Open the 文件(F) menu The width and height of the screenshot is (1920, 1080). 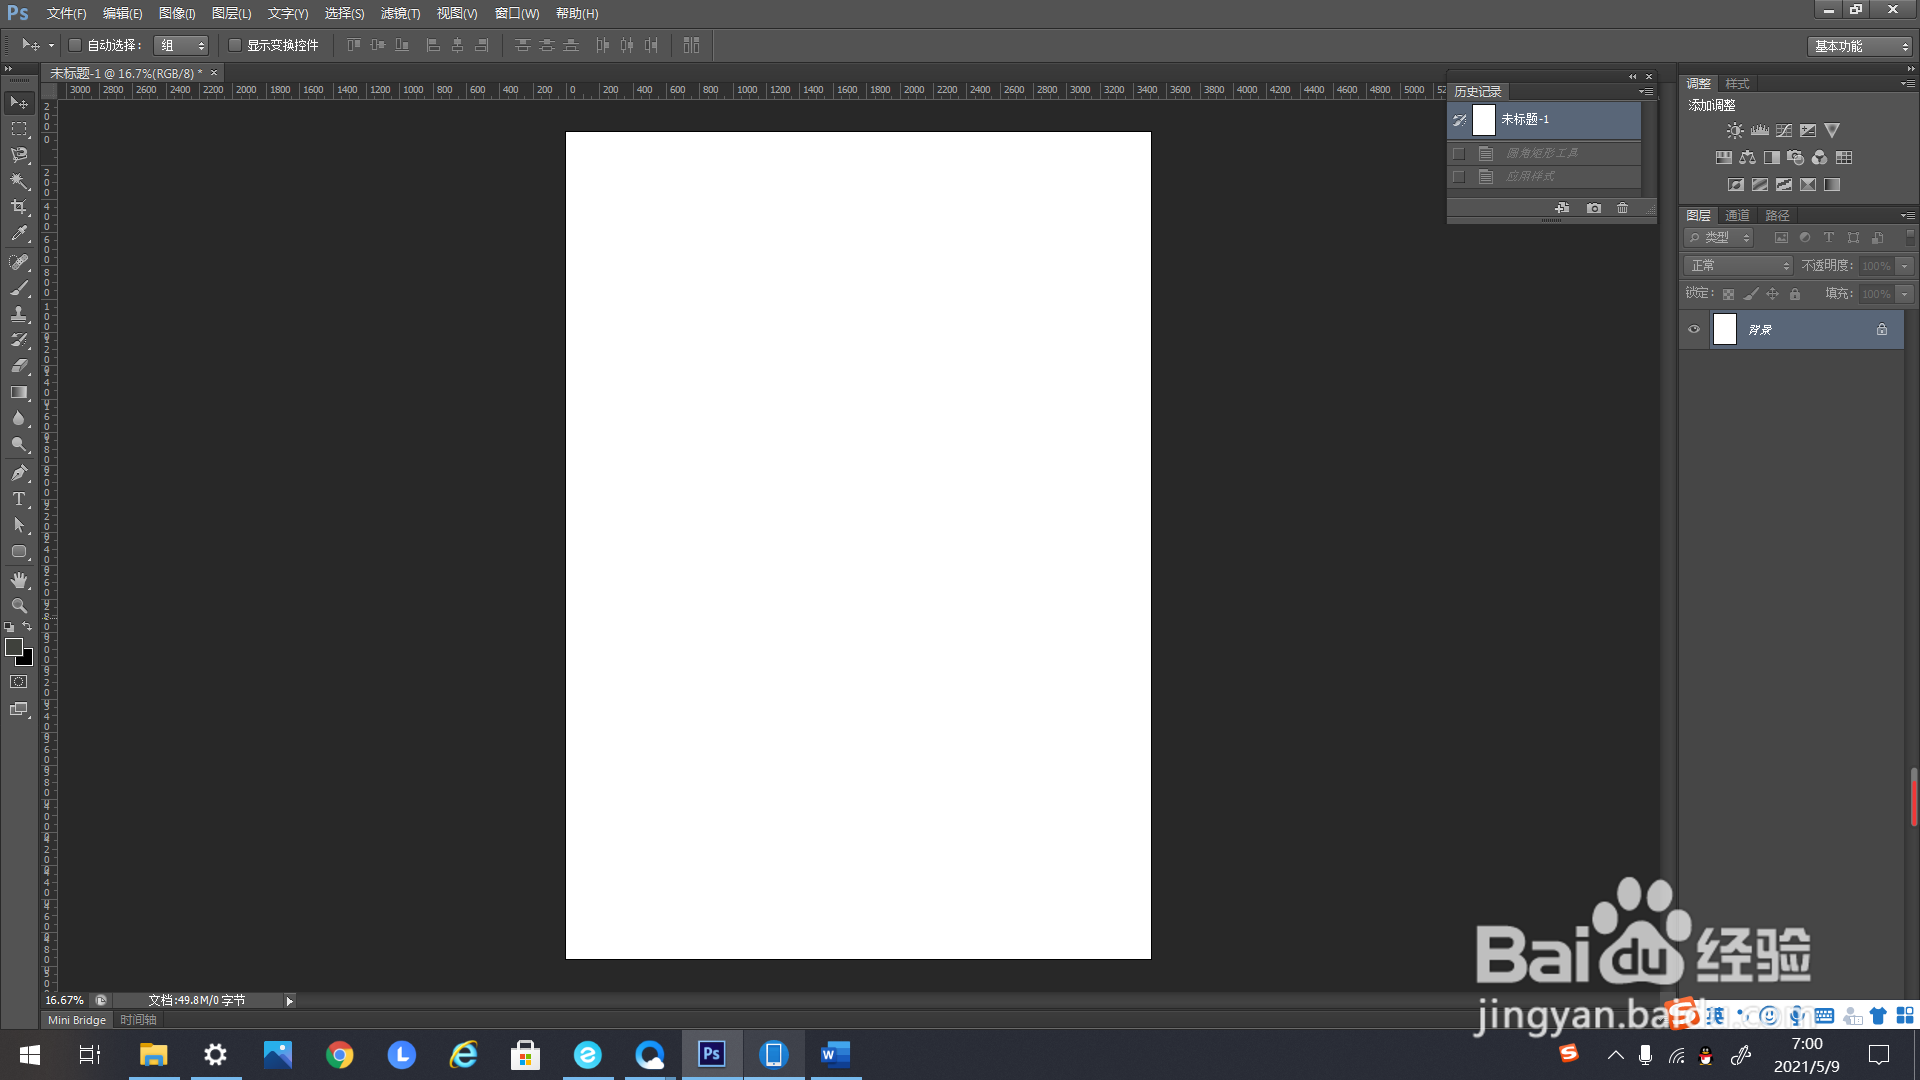click(x=67, y=14)
